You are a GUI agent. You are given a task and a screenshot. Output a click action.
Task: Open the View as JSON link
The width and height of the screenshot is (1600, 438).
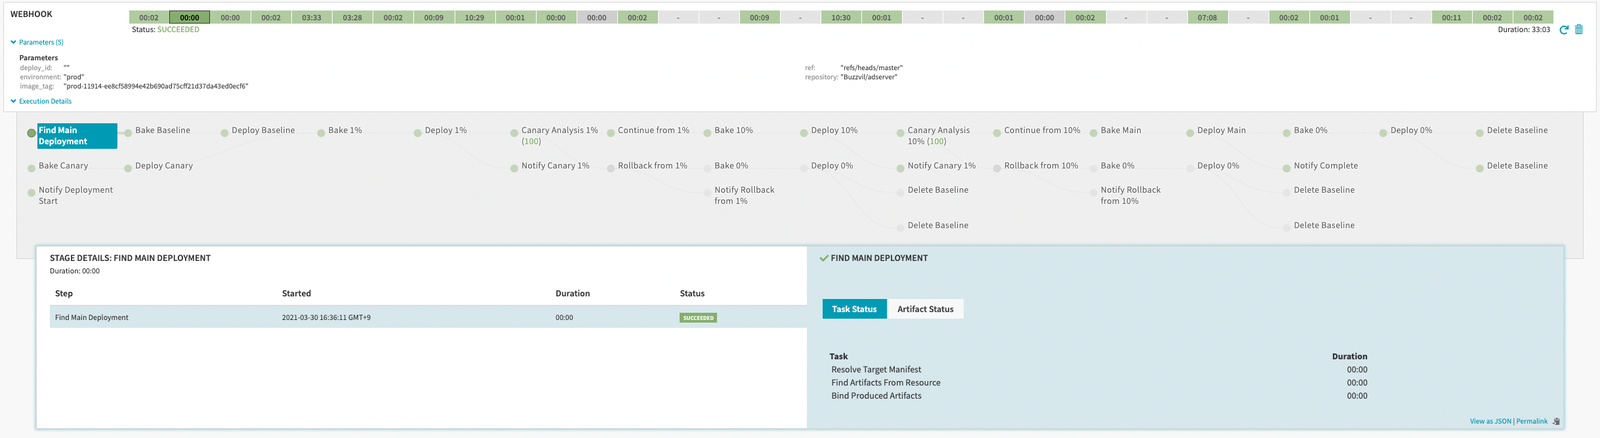[x=1490, y=422]
